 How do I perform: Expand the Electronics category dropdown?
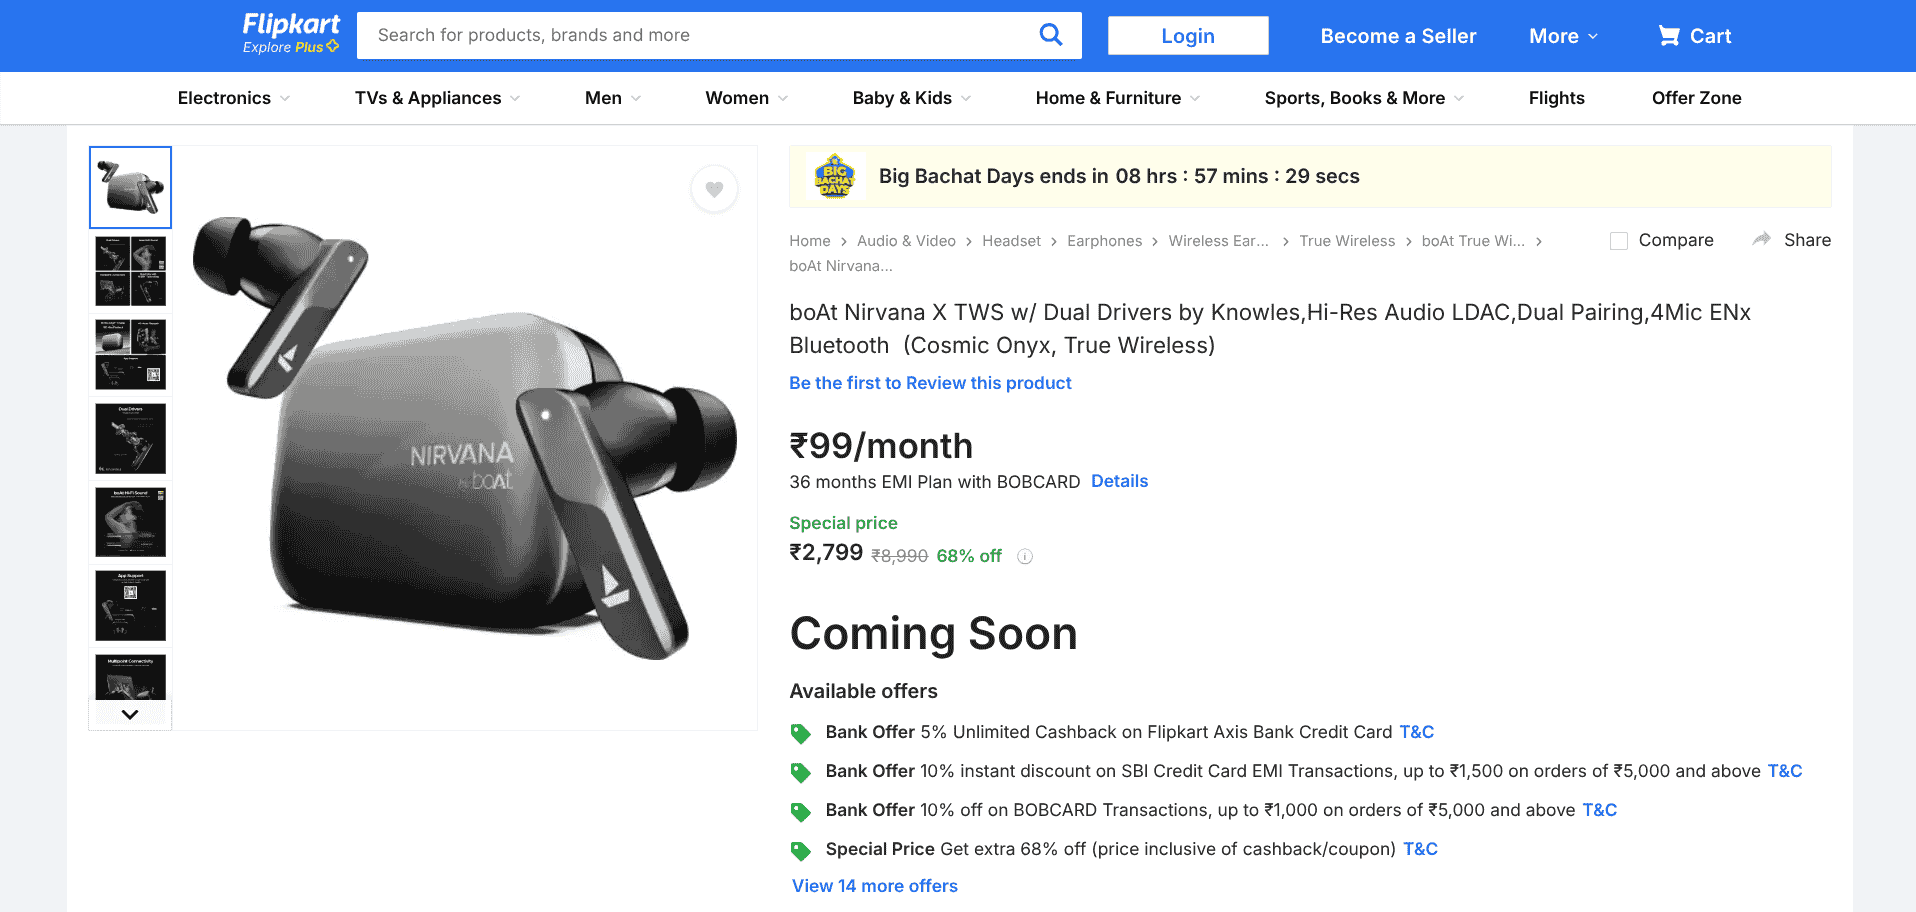233,98
